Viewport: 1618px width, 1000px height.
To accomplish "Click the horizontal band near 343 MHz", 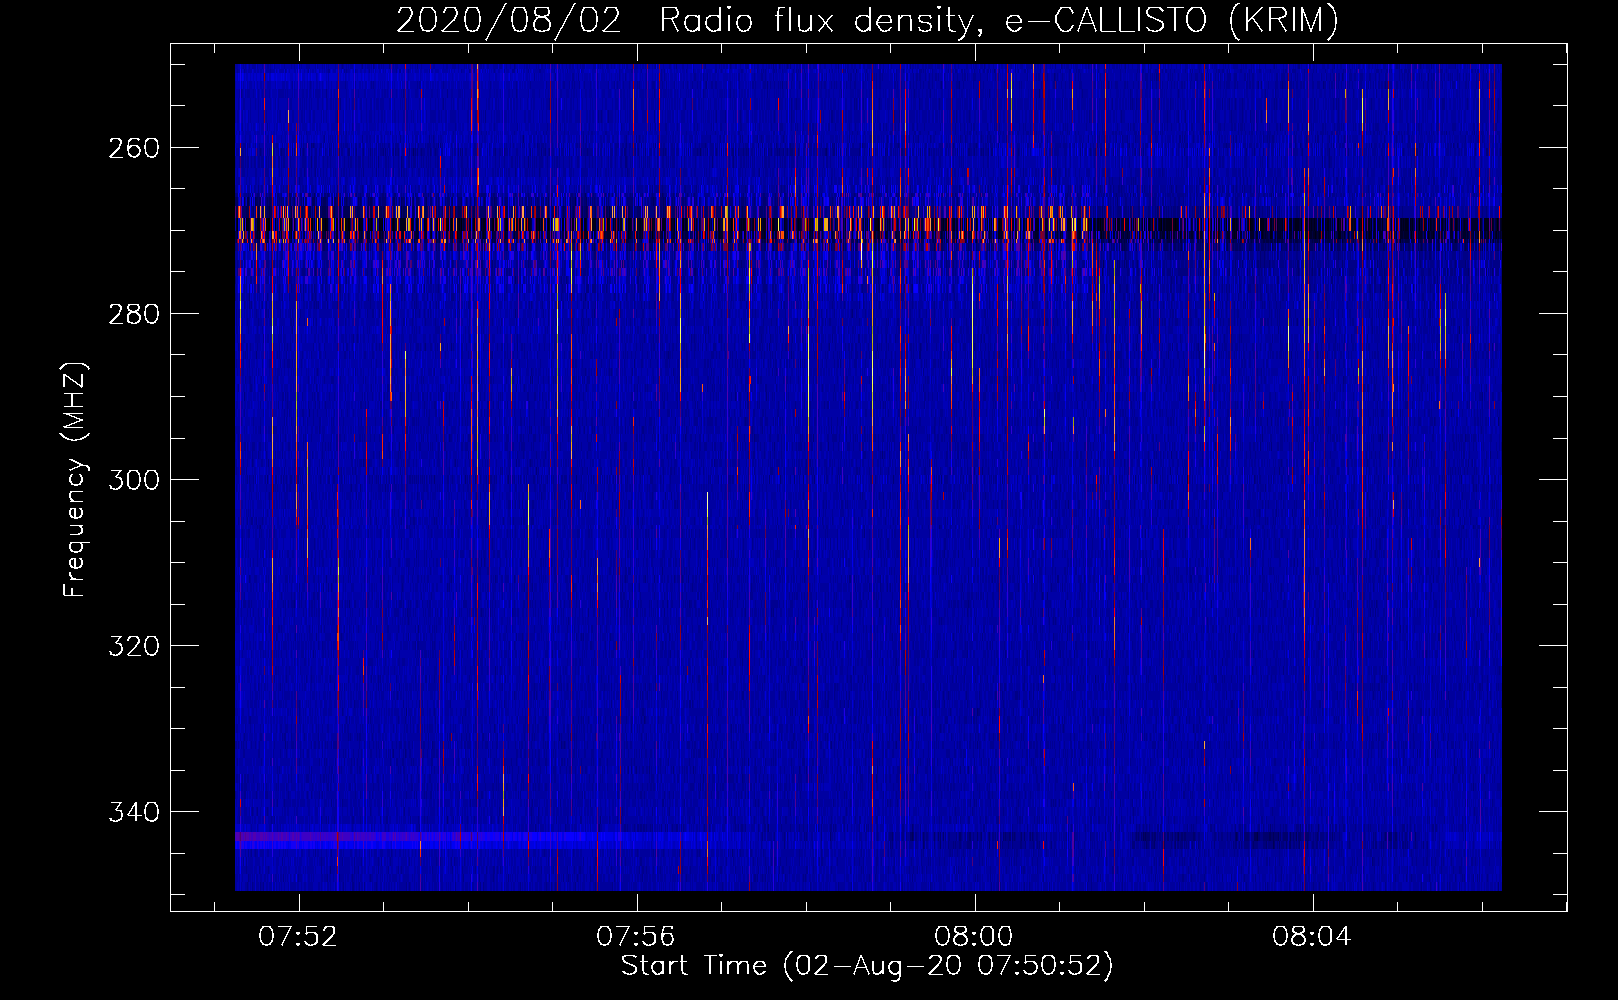I will tap(868, 840).
